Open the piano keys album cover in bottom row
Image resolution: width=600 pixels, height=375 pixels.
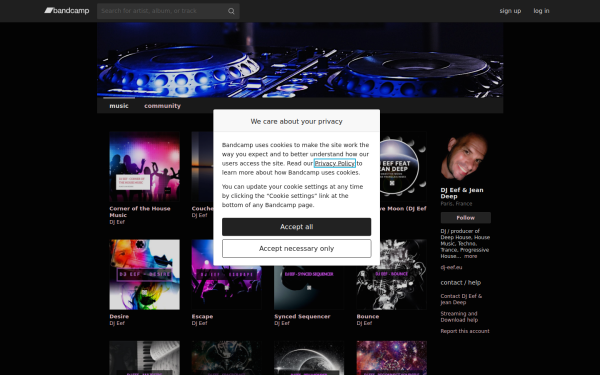click(x=144, y=358)
